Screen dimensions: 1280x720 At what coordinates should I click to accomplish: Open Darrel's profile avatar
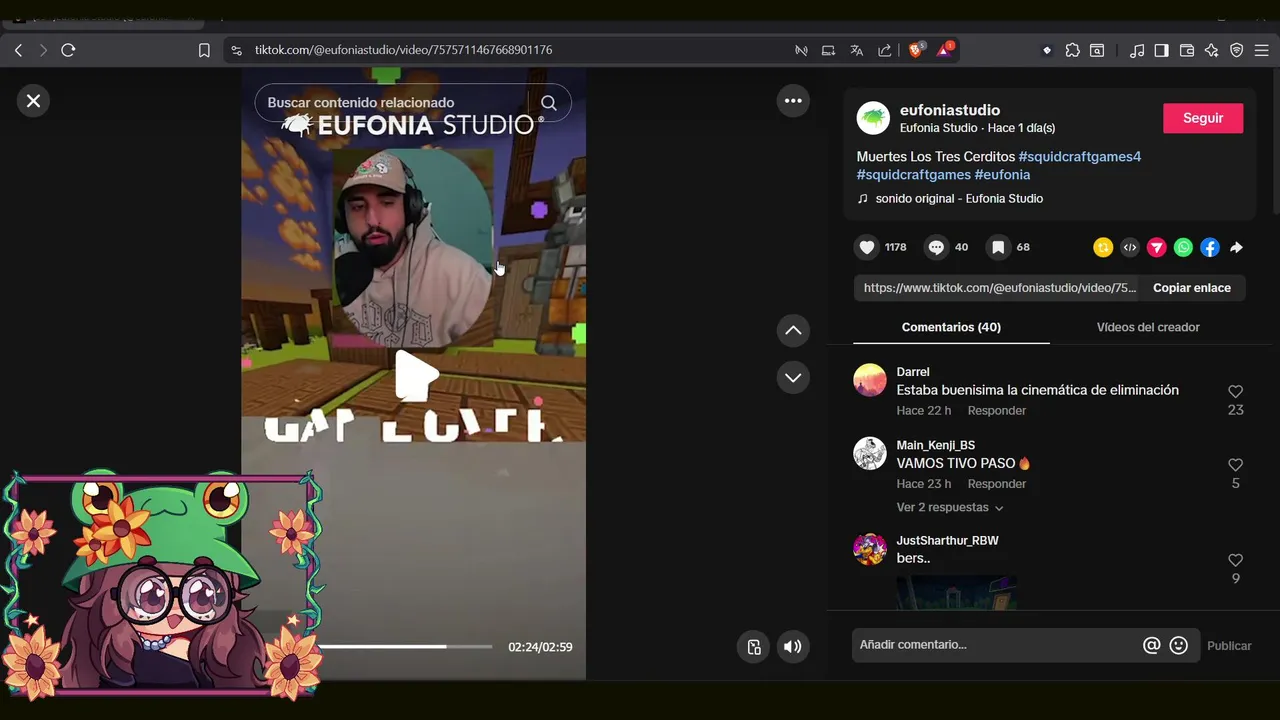click(x=870, y=380)
